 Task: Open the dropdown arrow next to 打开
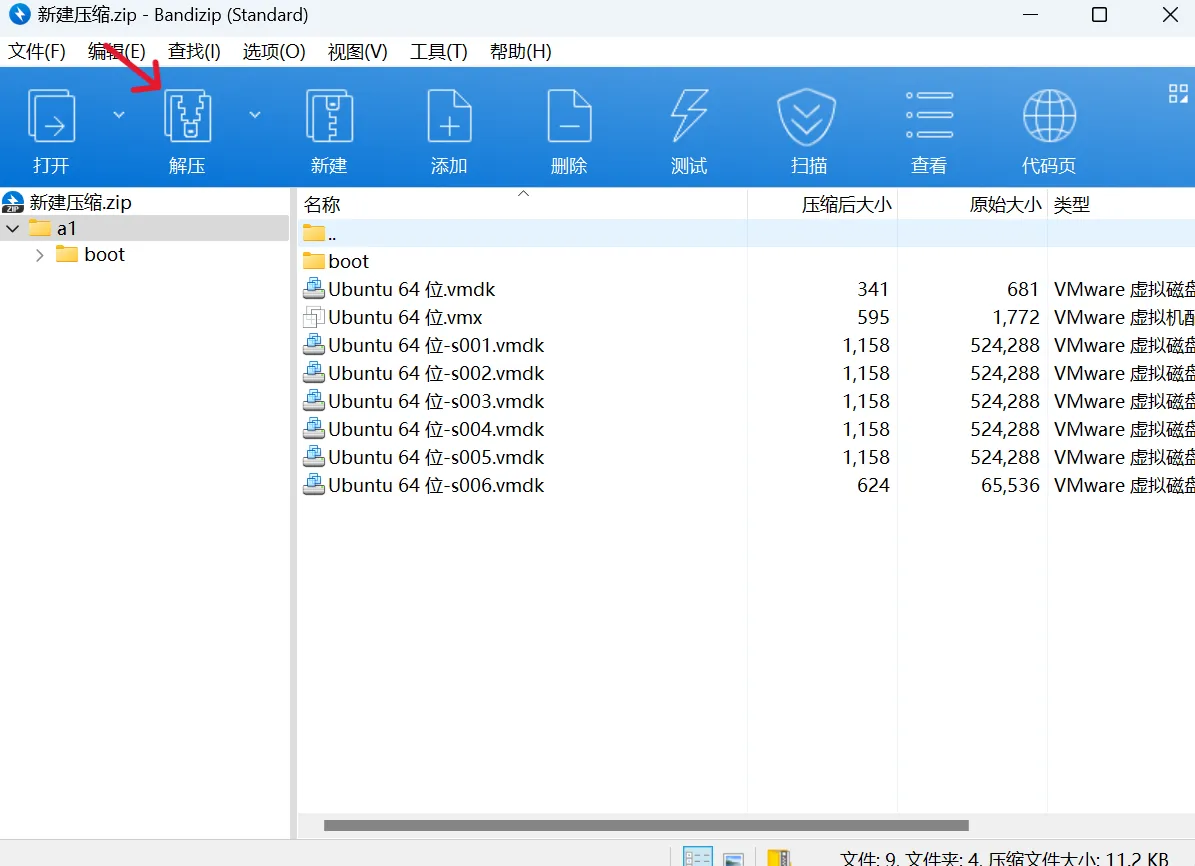pyautogui.click(x=118, y=115)
